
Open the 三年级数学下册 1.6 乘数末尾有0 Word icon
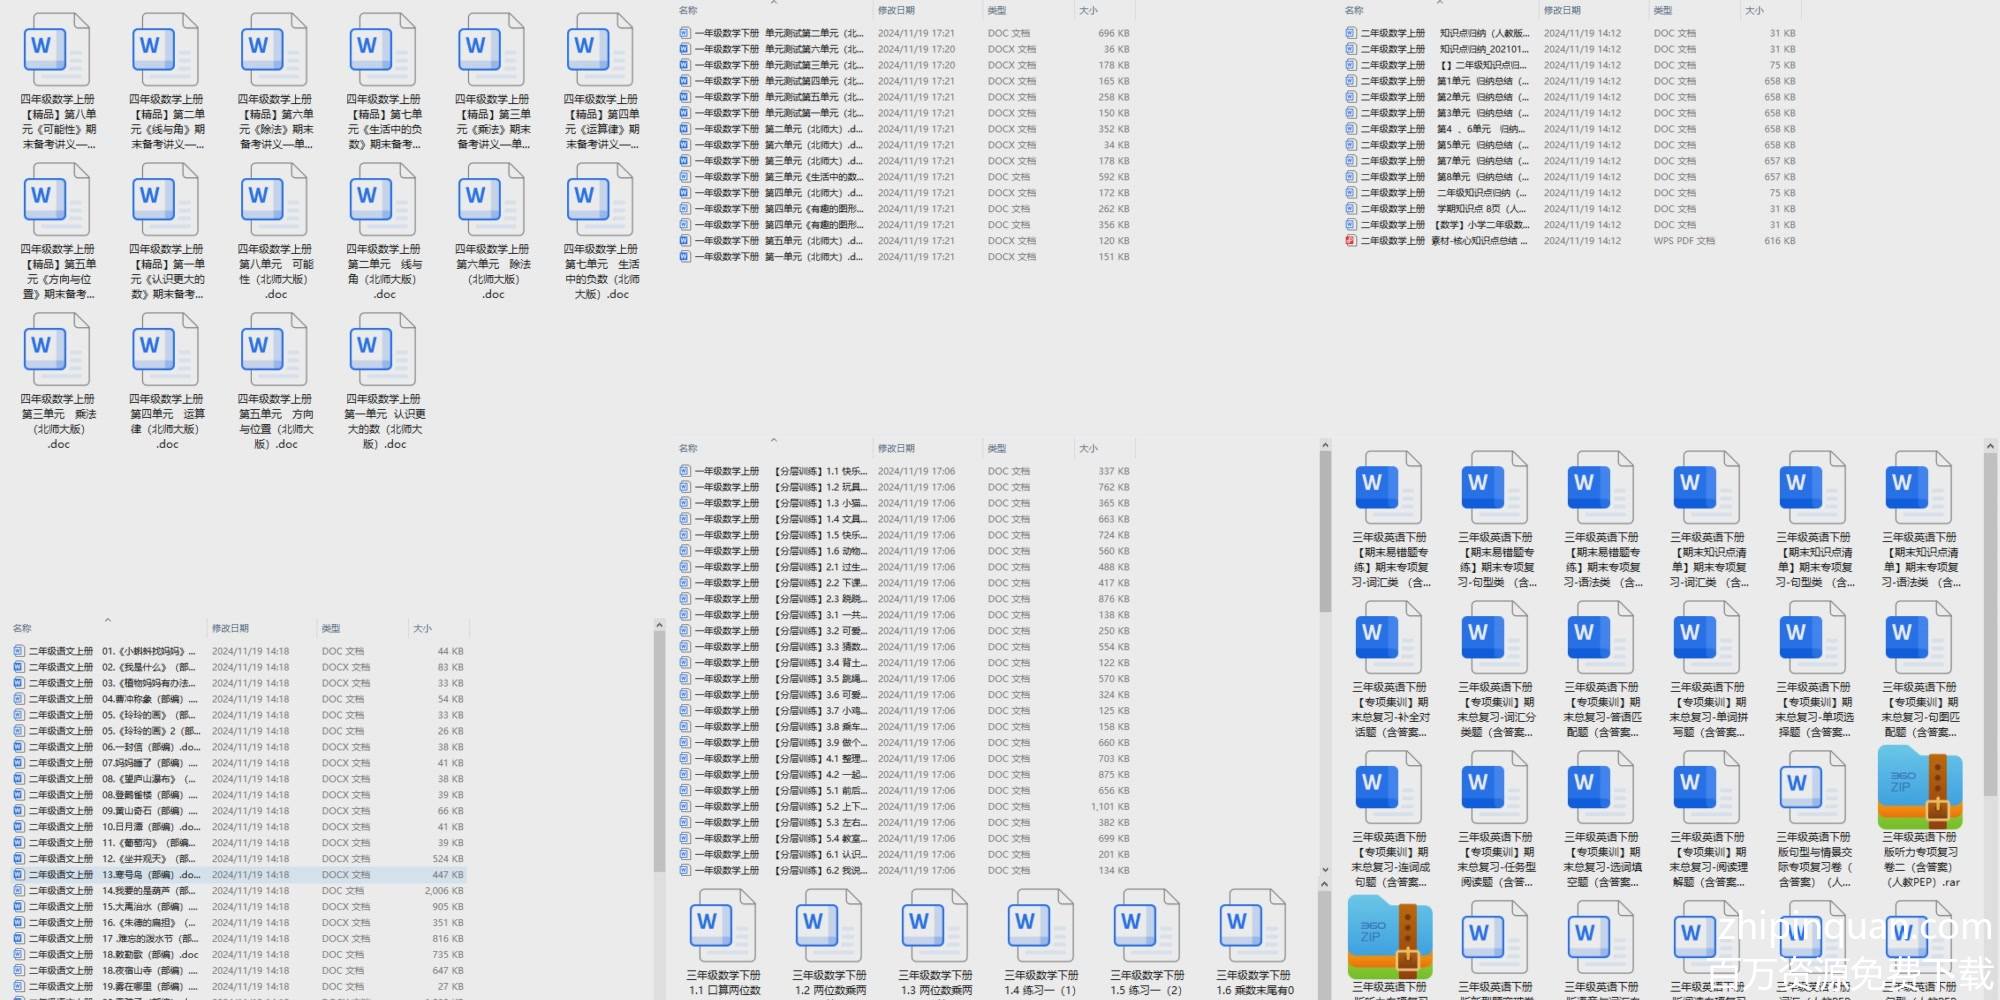1253,930
